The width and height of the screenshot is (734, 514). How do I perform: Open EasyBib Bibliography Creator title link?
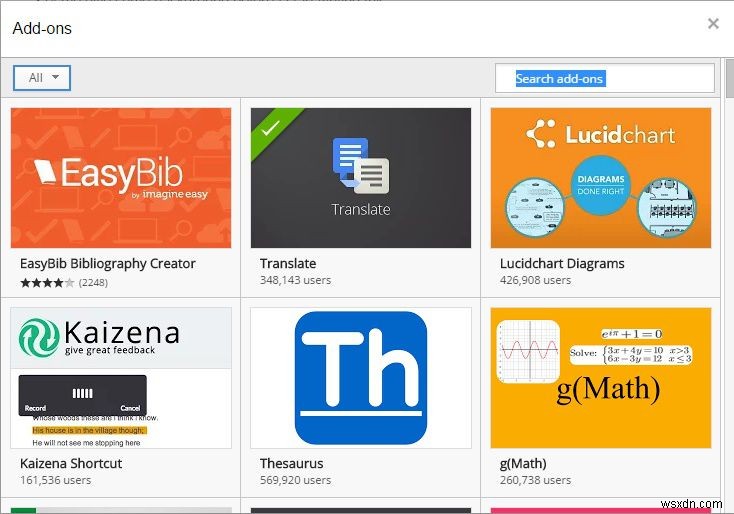(108, 264)
